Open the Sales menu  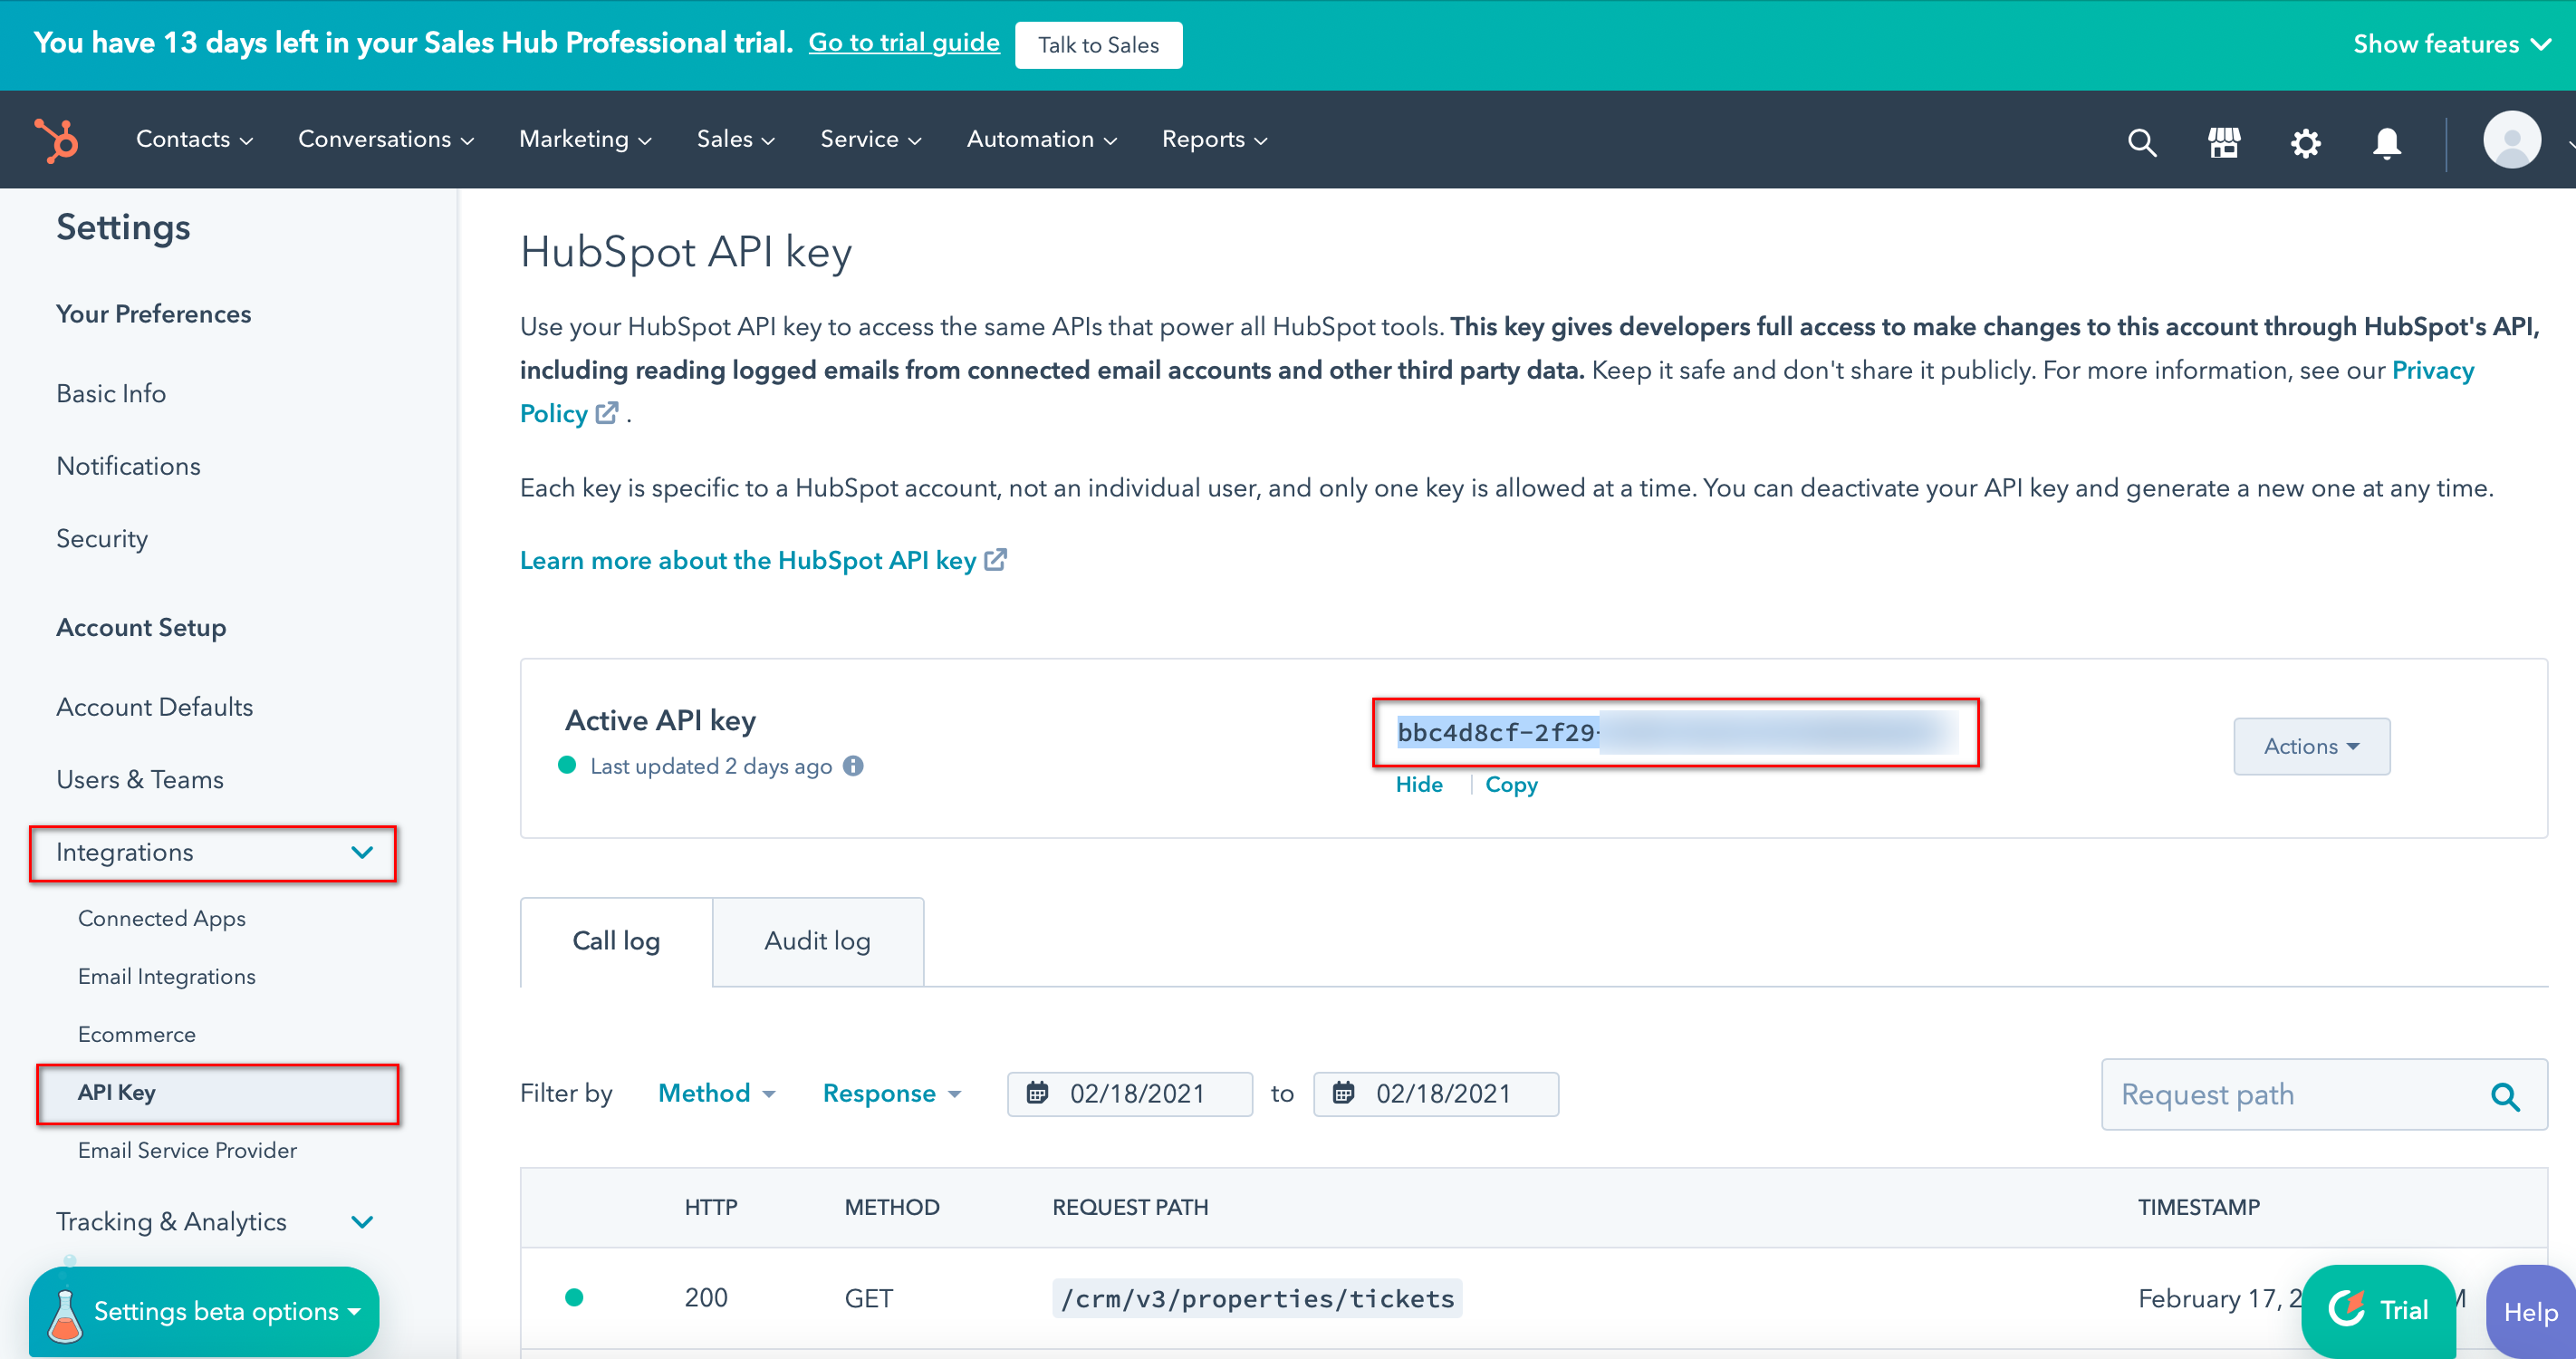coord(736,140)
